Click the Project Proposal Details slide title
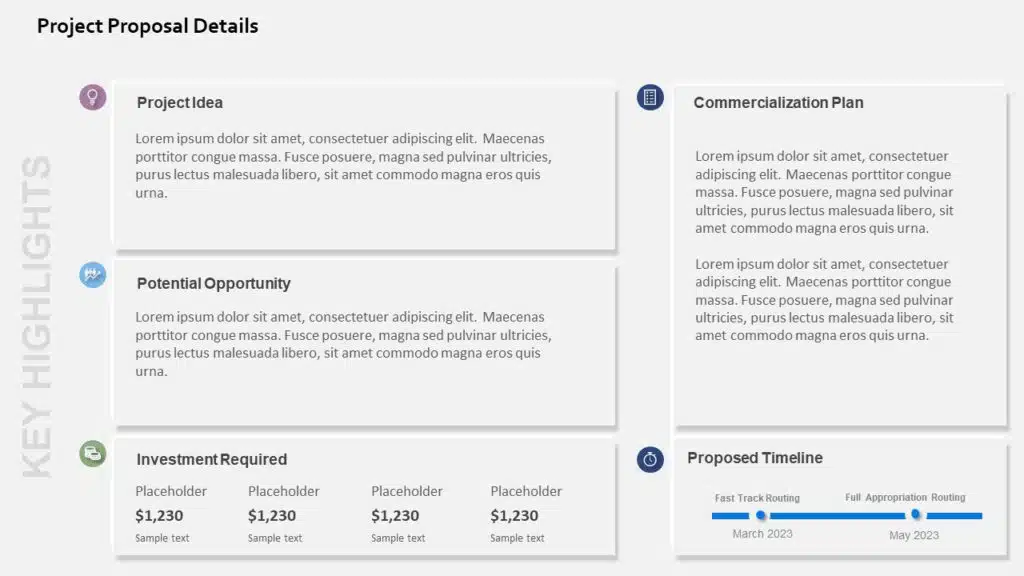The image size is (1024, 576). 147,27
